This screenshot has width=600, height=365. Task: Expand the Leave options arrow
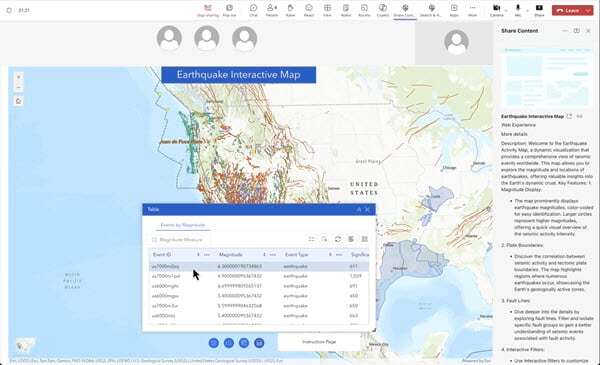pos(588,10)
